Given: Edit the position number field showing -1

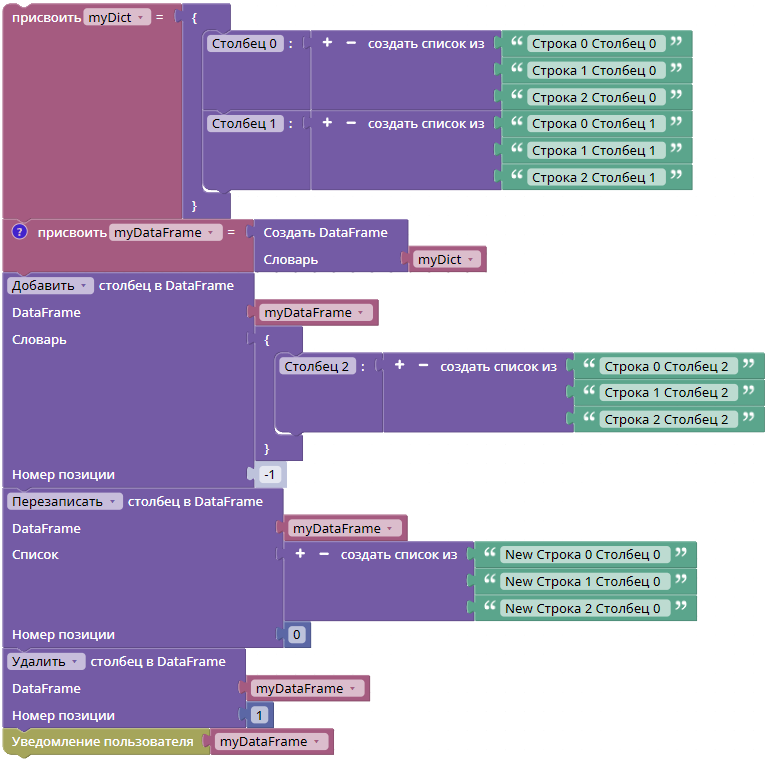Looking at the screenshot, I should click(269, 475).
